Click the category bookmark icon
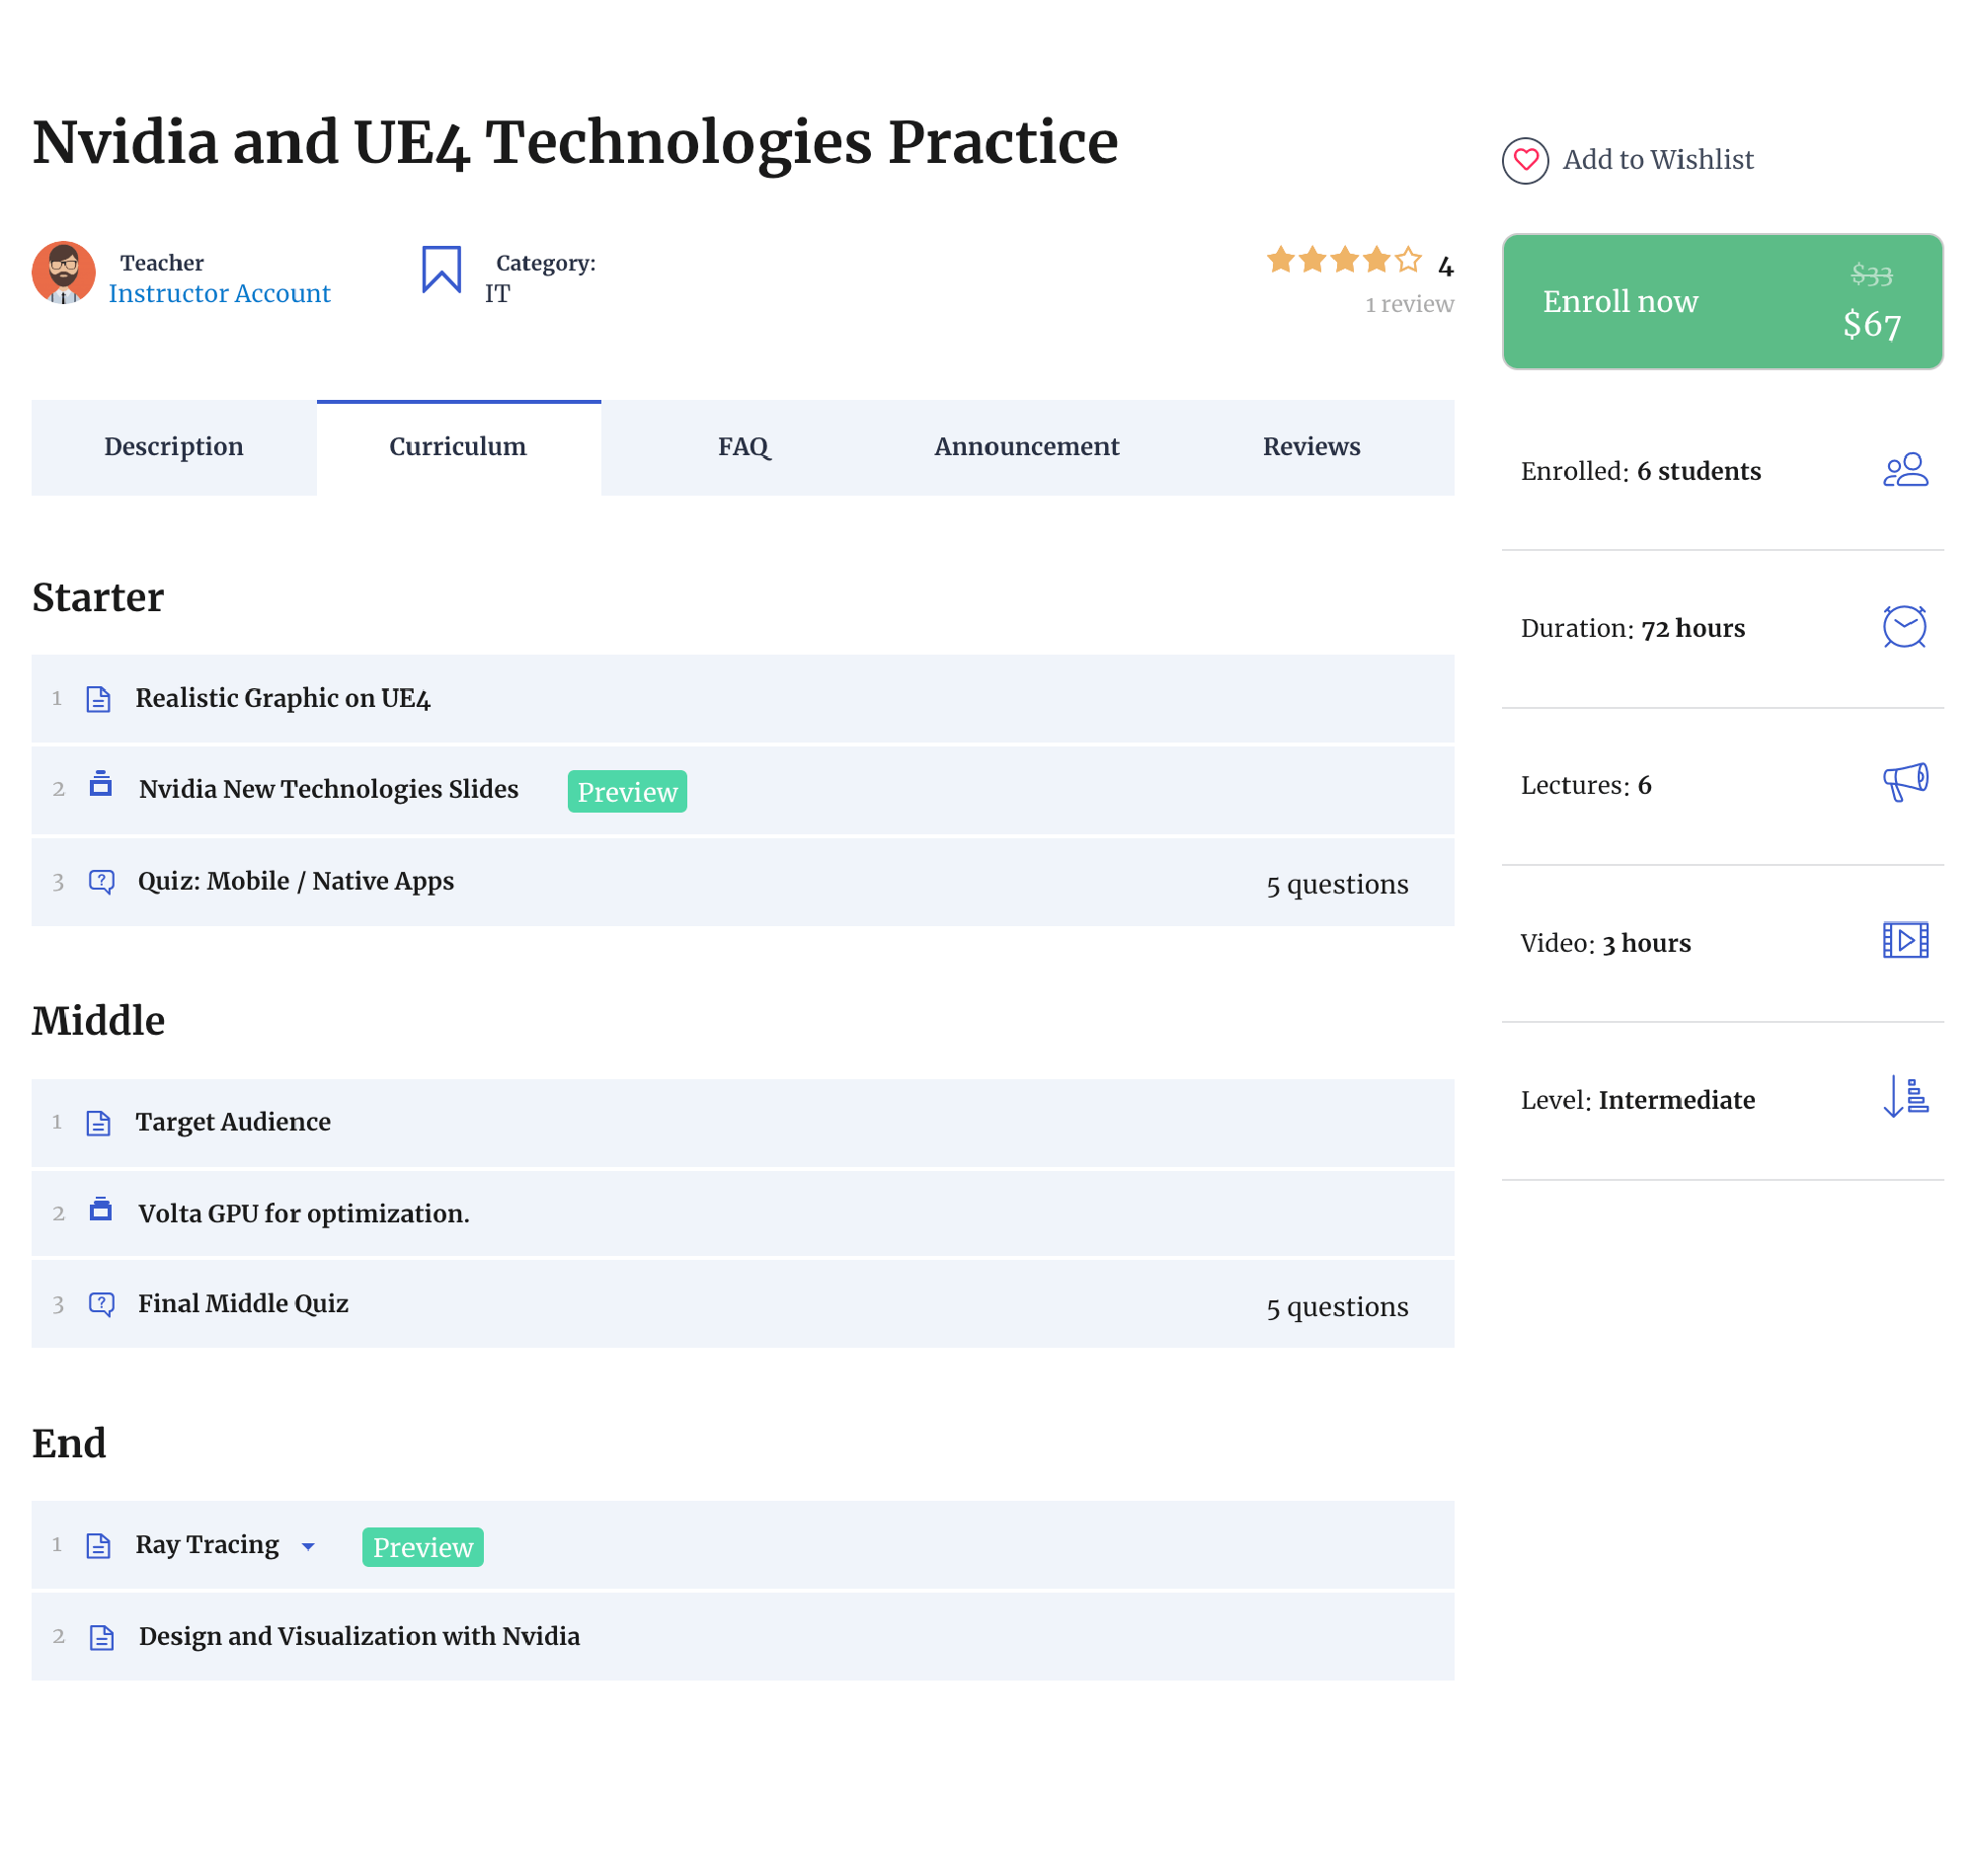The height and width of the screenshot is (1876, 1975). 441,269
